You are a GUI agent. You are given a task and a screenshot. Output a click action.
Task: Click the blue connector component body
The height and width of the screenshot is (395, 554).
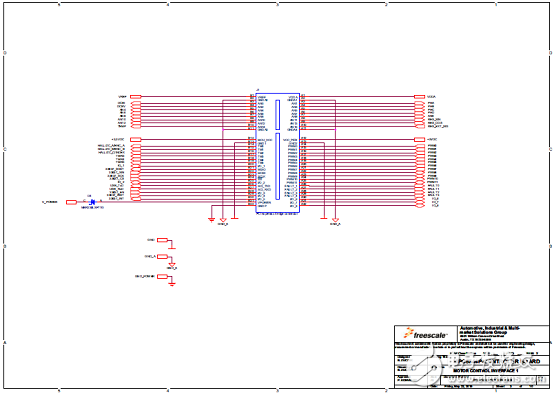[278, 153]
